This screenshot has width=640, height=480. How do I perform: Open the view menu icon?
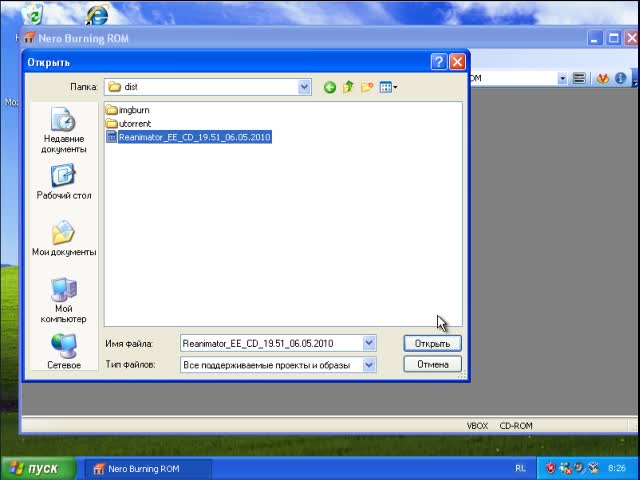click(388, 87)
